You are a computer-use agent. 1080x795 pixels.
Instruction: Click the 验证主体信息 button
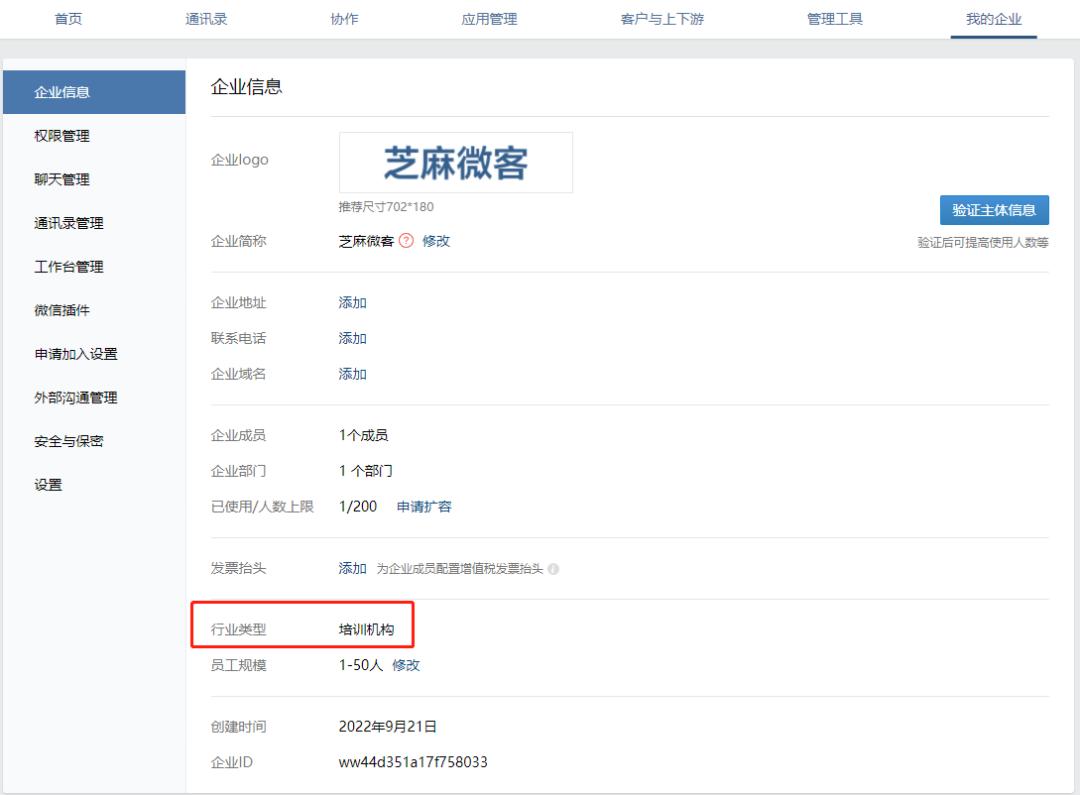point(994,209)
